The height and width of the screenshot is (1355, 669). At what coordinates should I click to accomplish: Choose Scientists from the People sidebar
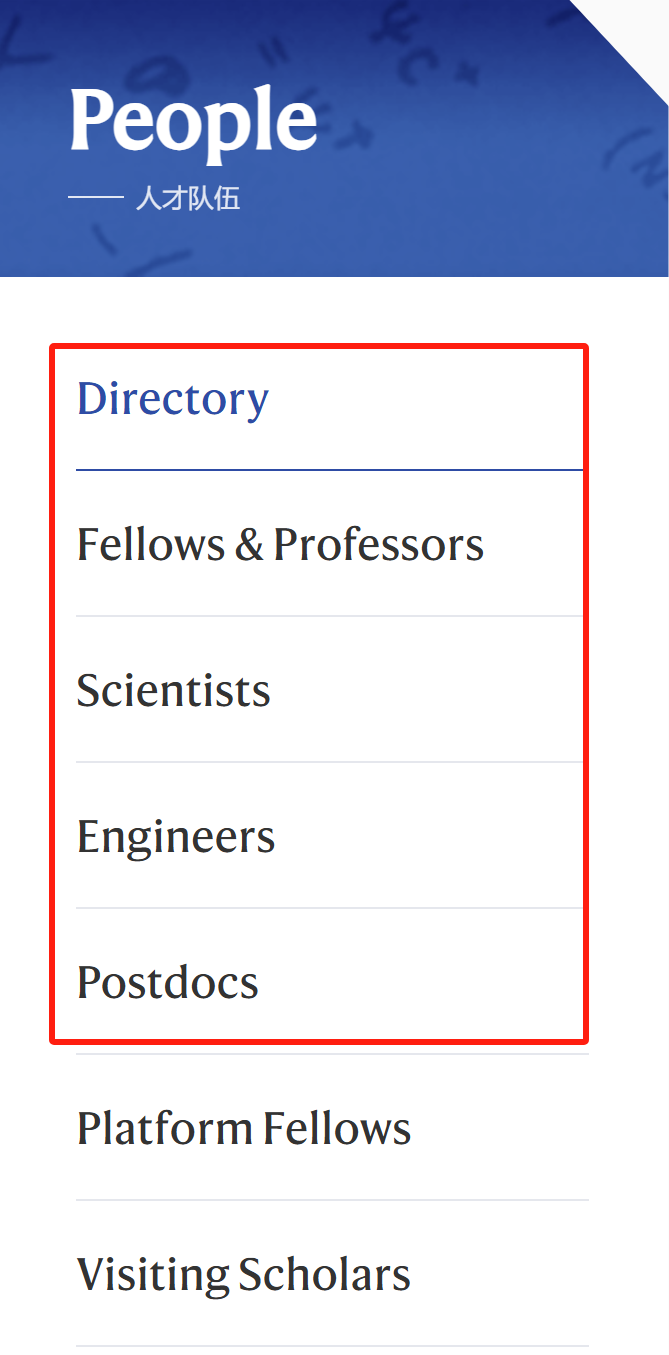(174, 691)
